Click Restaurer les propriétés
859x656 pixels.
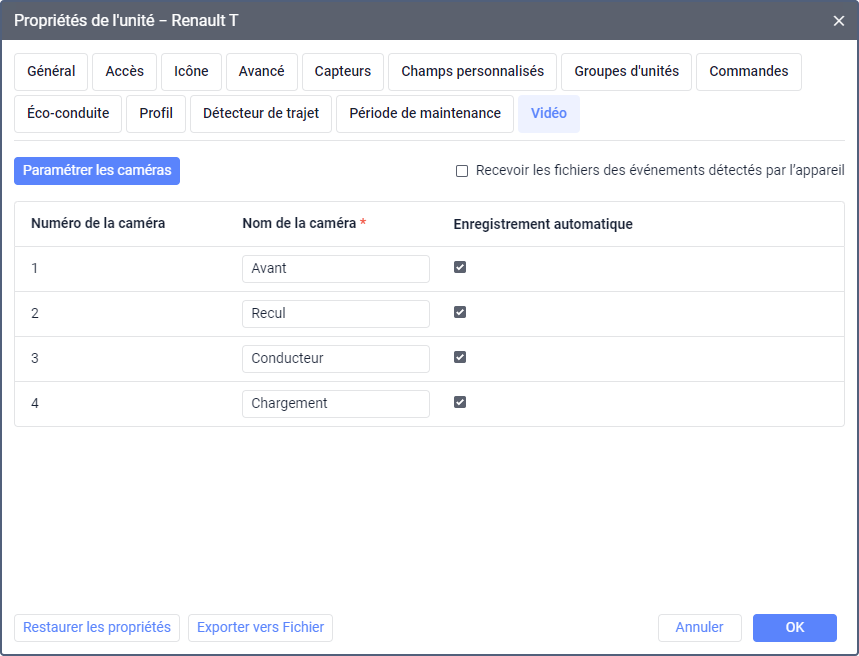click(x=97, y=628)
